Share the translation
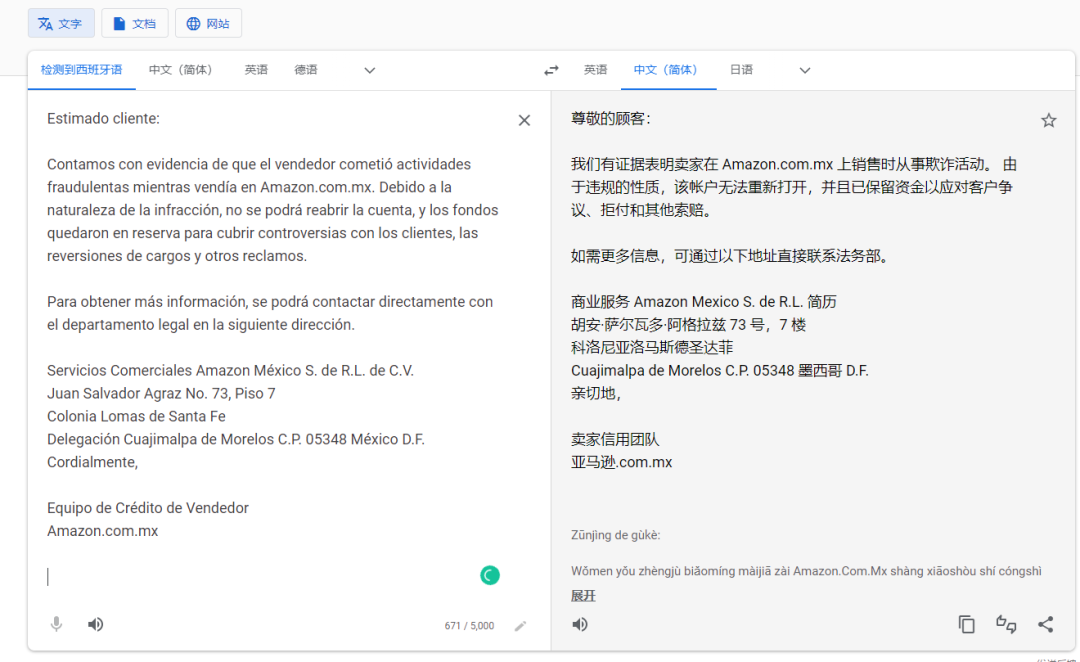The height and width of the screenshot is (662, 1080). click(x=1046, y=624)
